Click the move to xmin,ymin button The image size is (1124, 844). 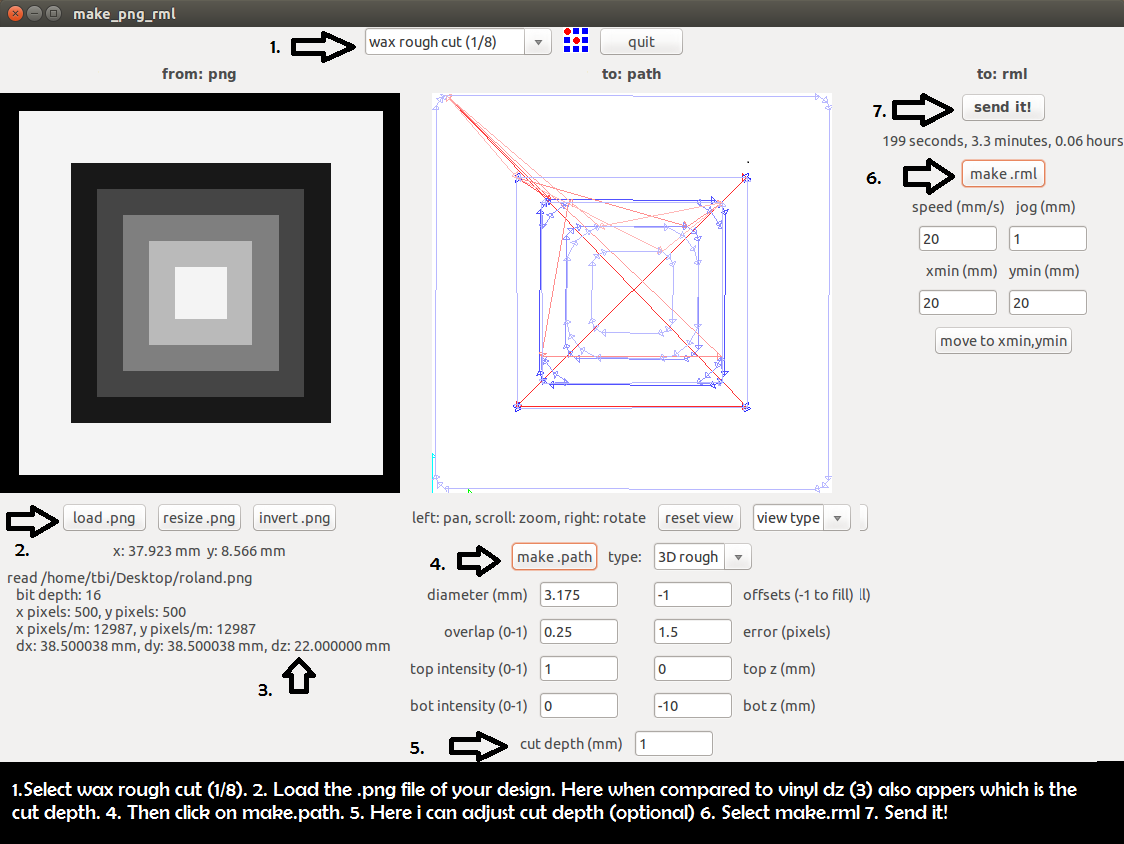1004,341
